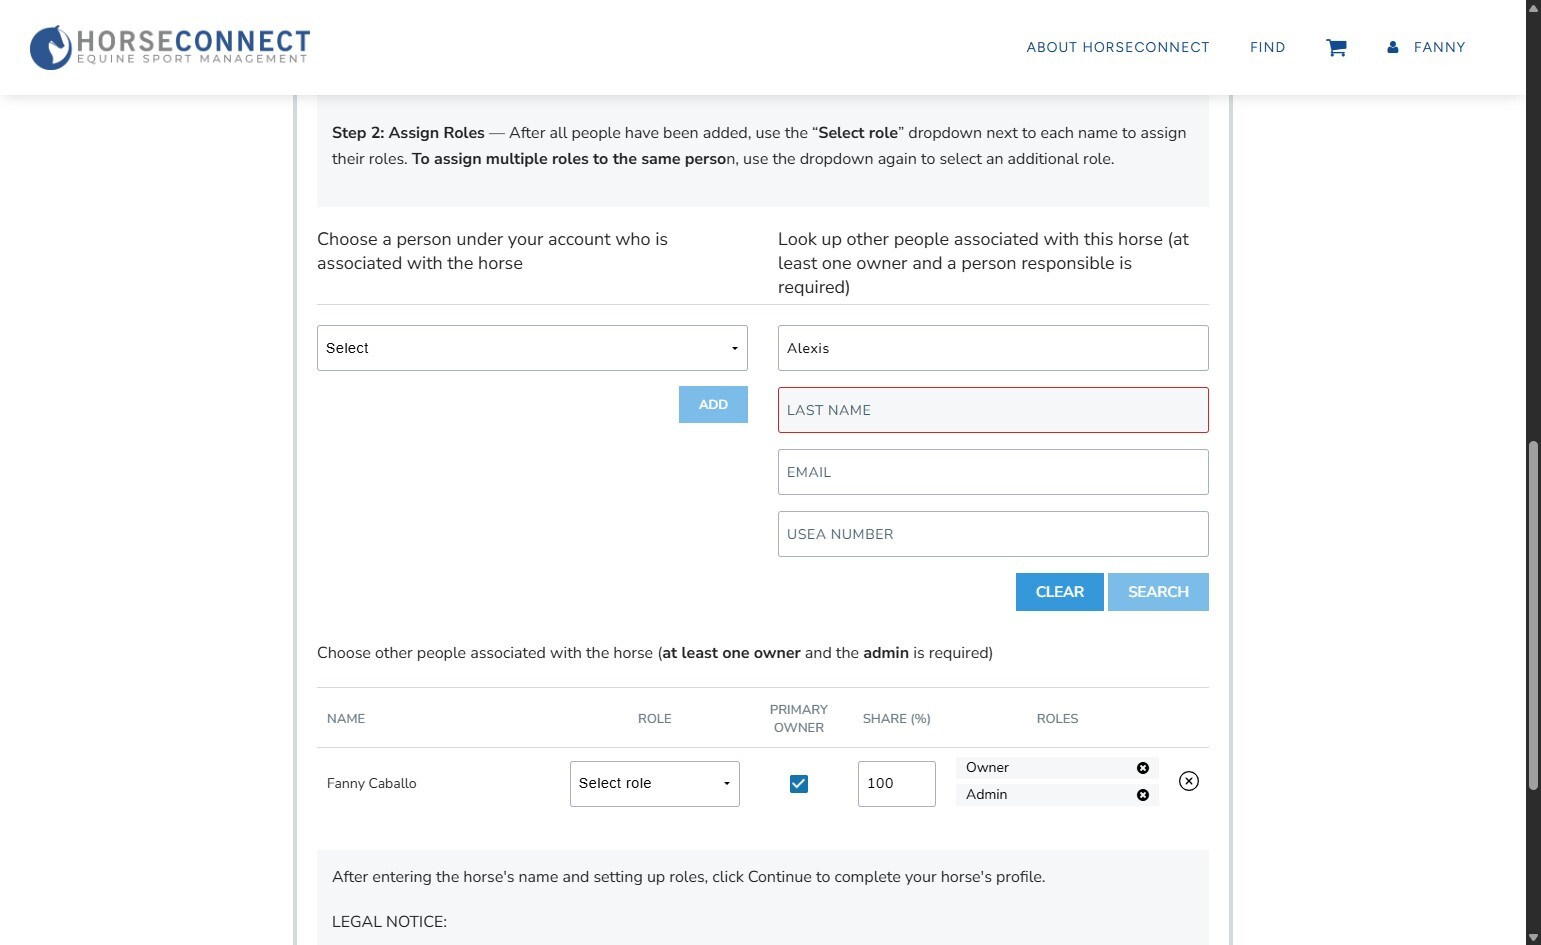Focus the Last Name field

click(x=993, y=410)
